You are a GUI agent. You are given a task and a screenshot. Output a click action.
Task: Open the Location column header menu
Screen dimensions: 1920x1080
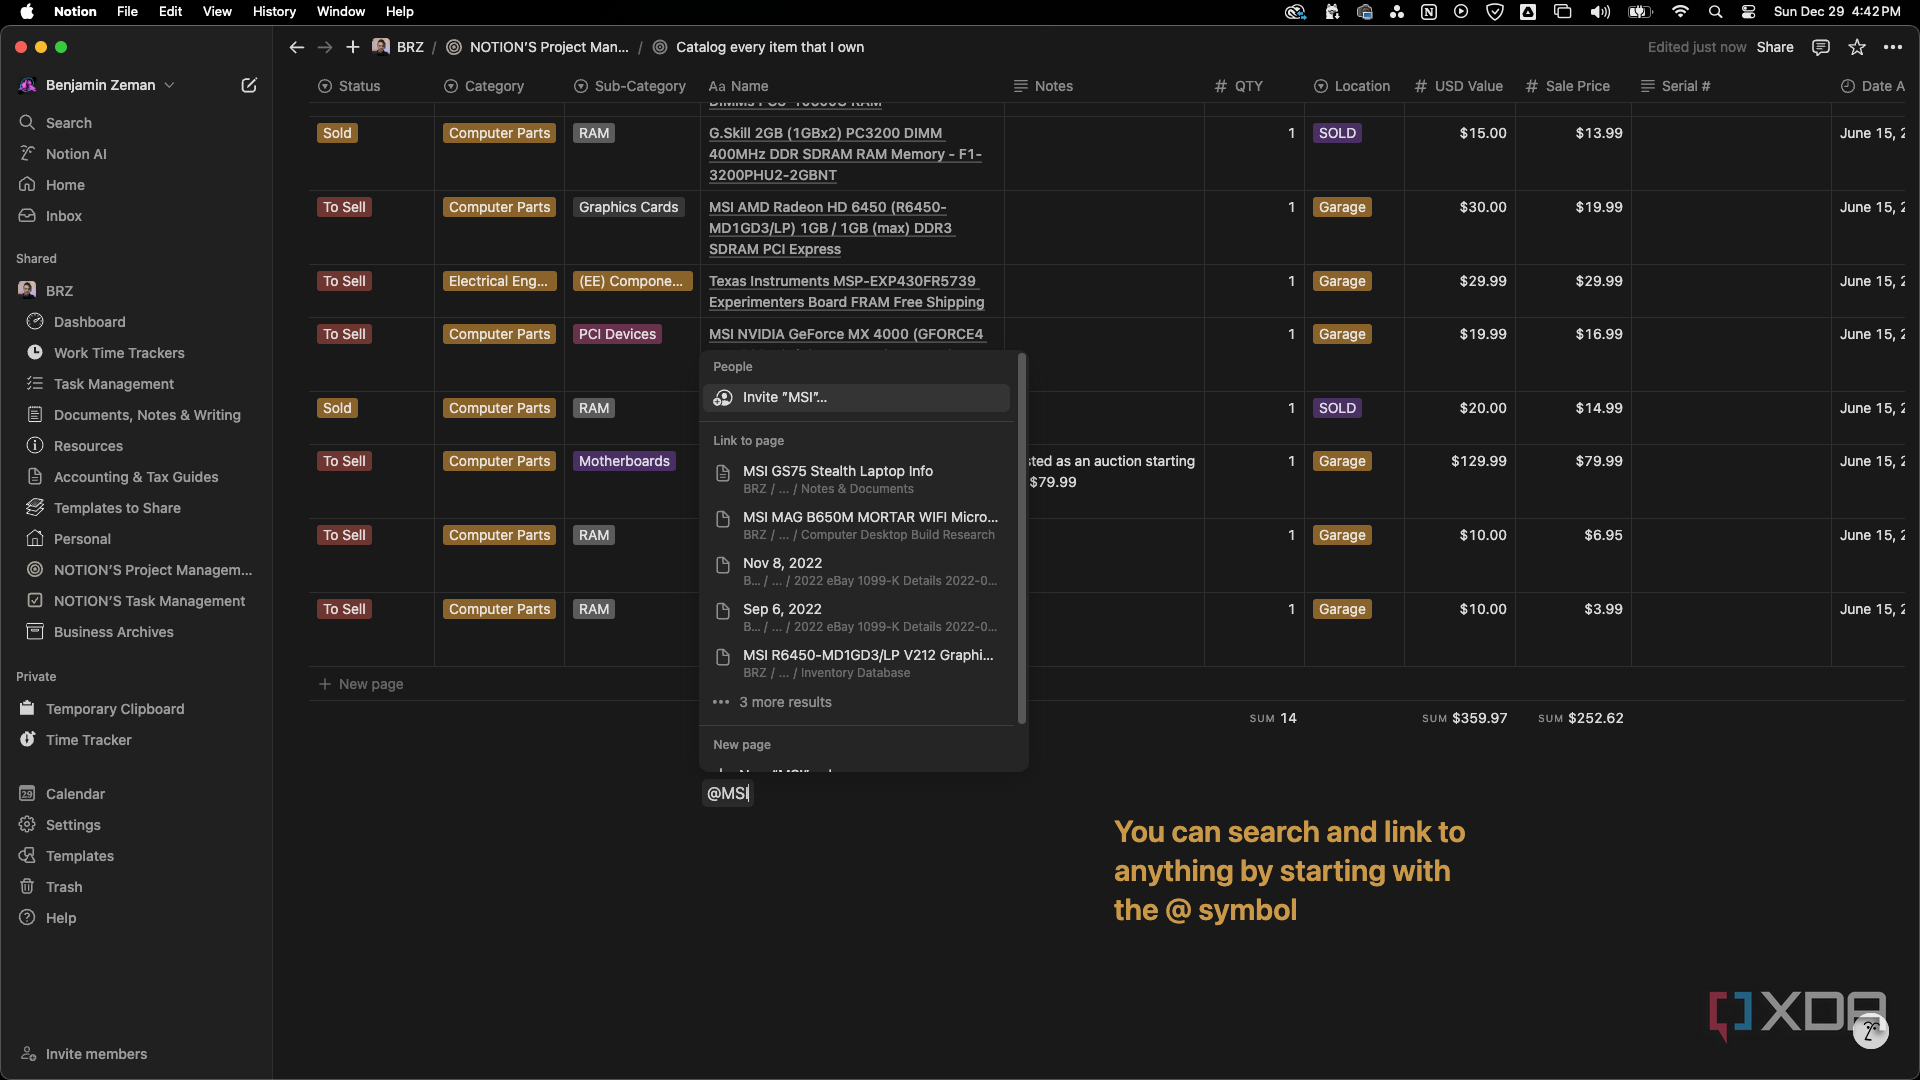tap(1352, 86)
